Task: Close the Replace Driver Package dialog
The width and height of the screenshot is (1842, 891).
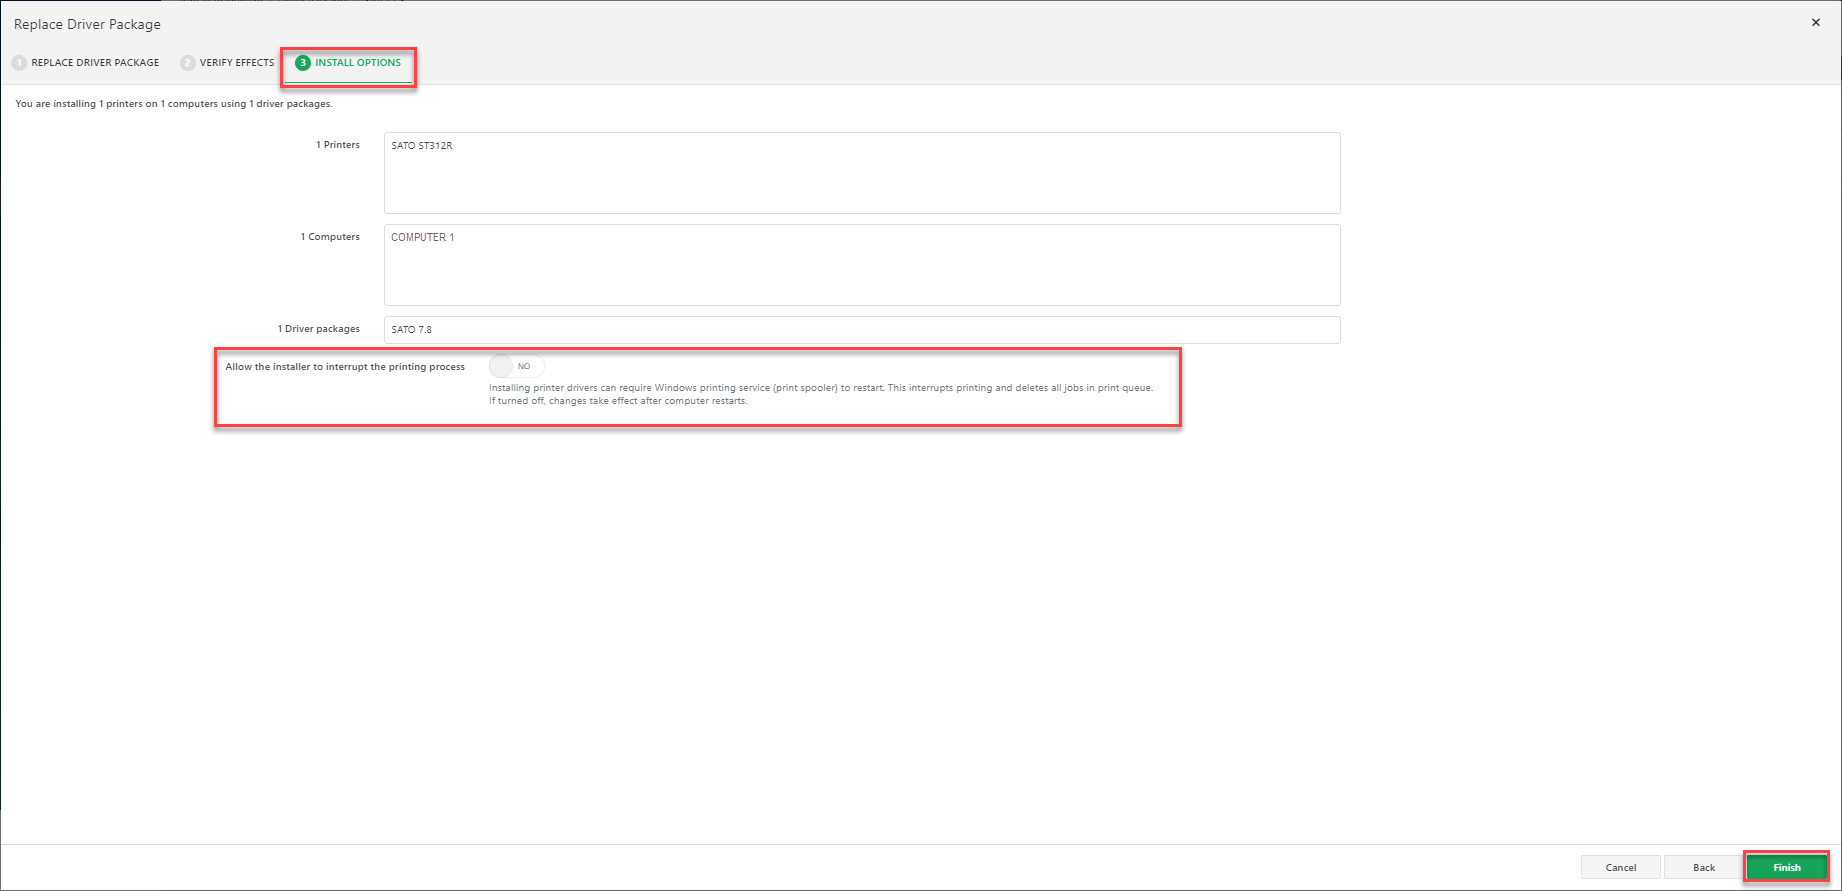Action: (1815, 23)
